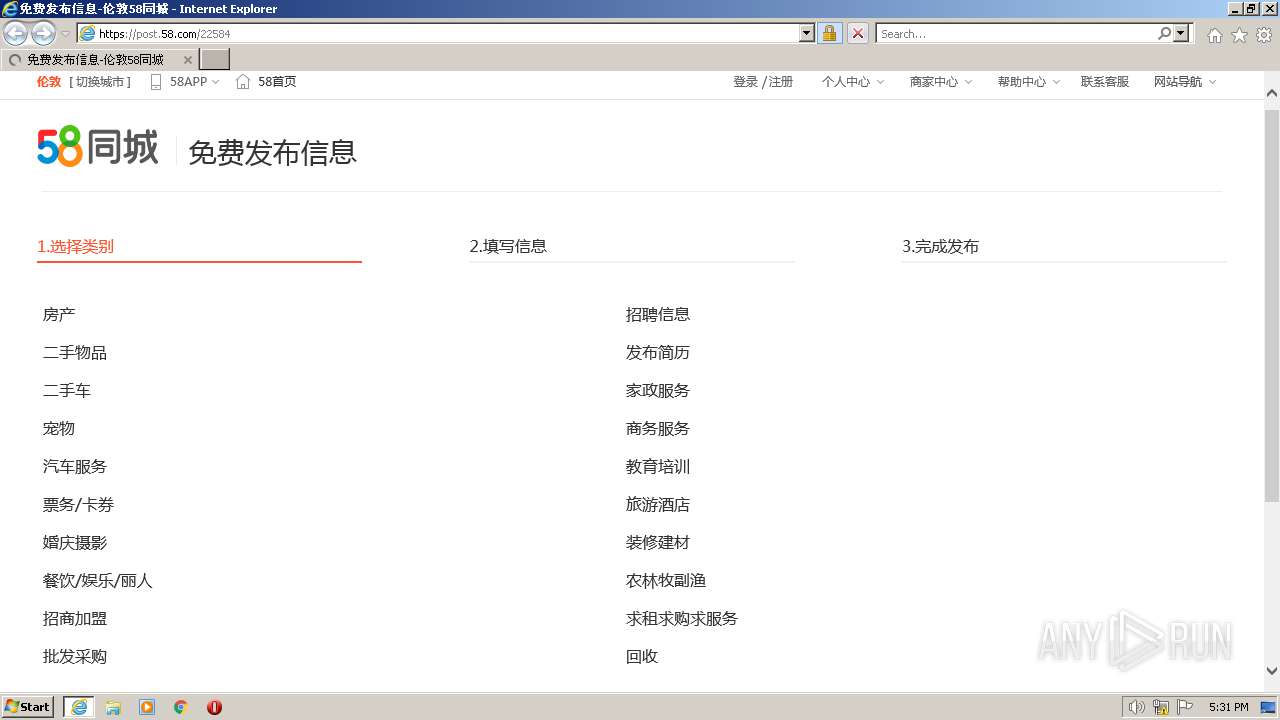The width and height of the screenshot is (1280, 720).
Task: Choose the 招商加盟 category
Action: [75, 619]
